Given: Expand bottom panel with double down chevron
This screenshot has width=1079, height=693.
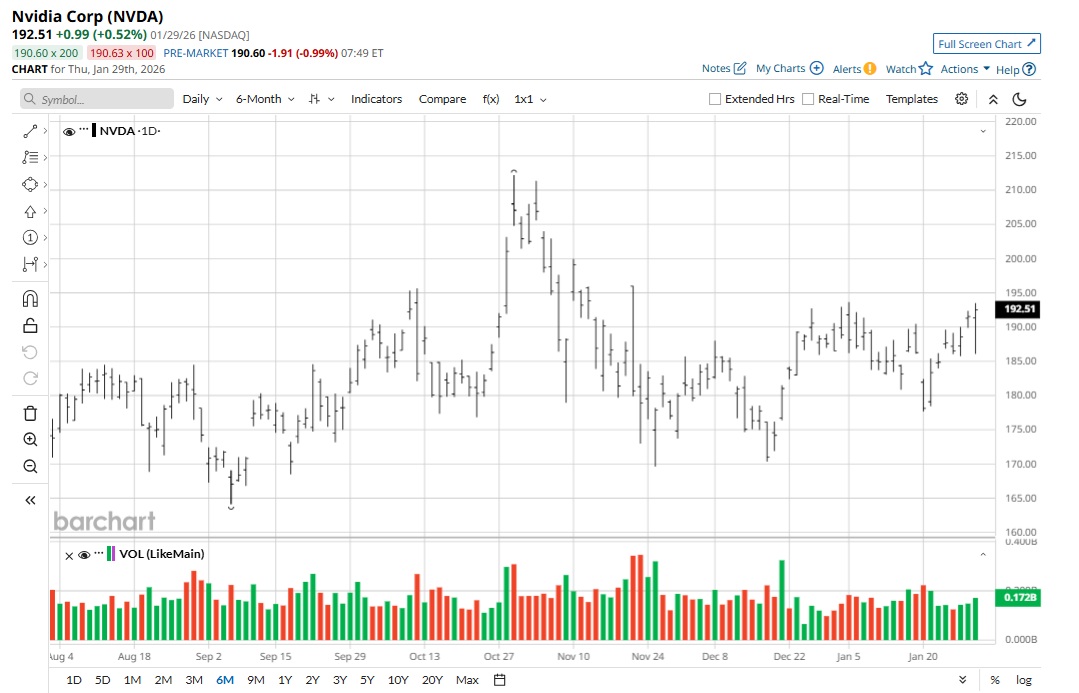Looking at the screenshot, I should pyautogui.click(x=963, y=680).
